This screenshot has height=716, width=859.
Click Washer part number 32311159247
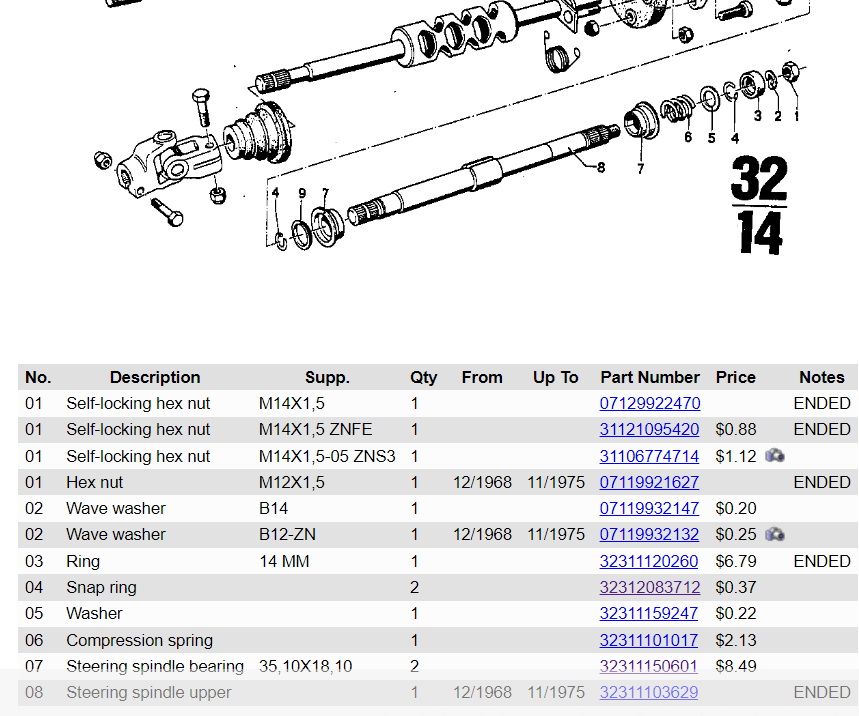[x=649, y=613]
